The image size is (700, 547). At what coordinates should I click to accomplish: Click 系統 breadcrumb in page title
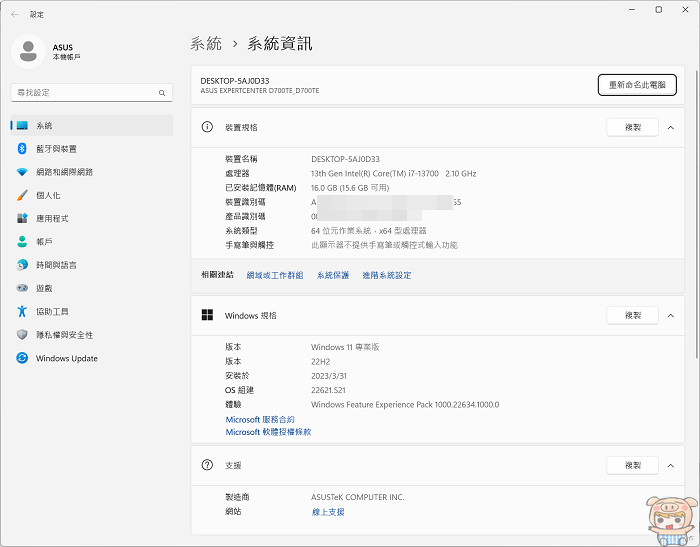pos(206,44)
